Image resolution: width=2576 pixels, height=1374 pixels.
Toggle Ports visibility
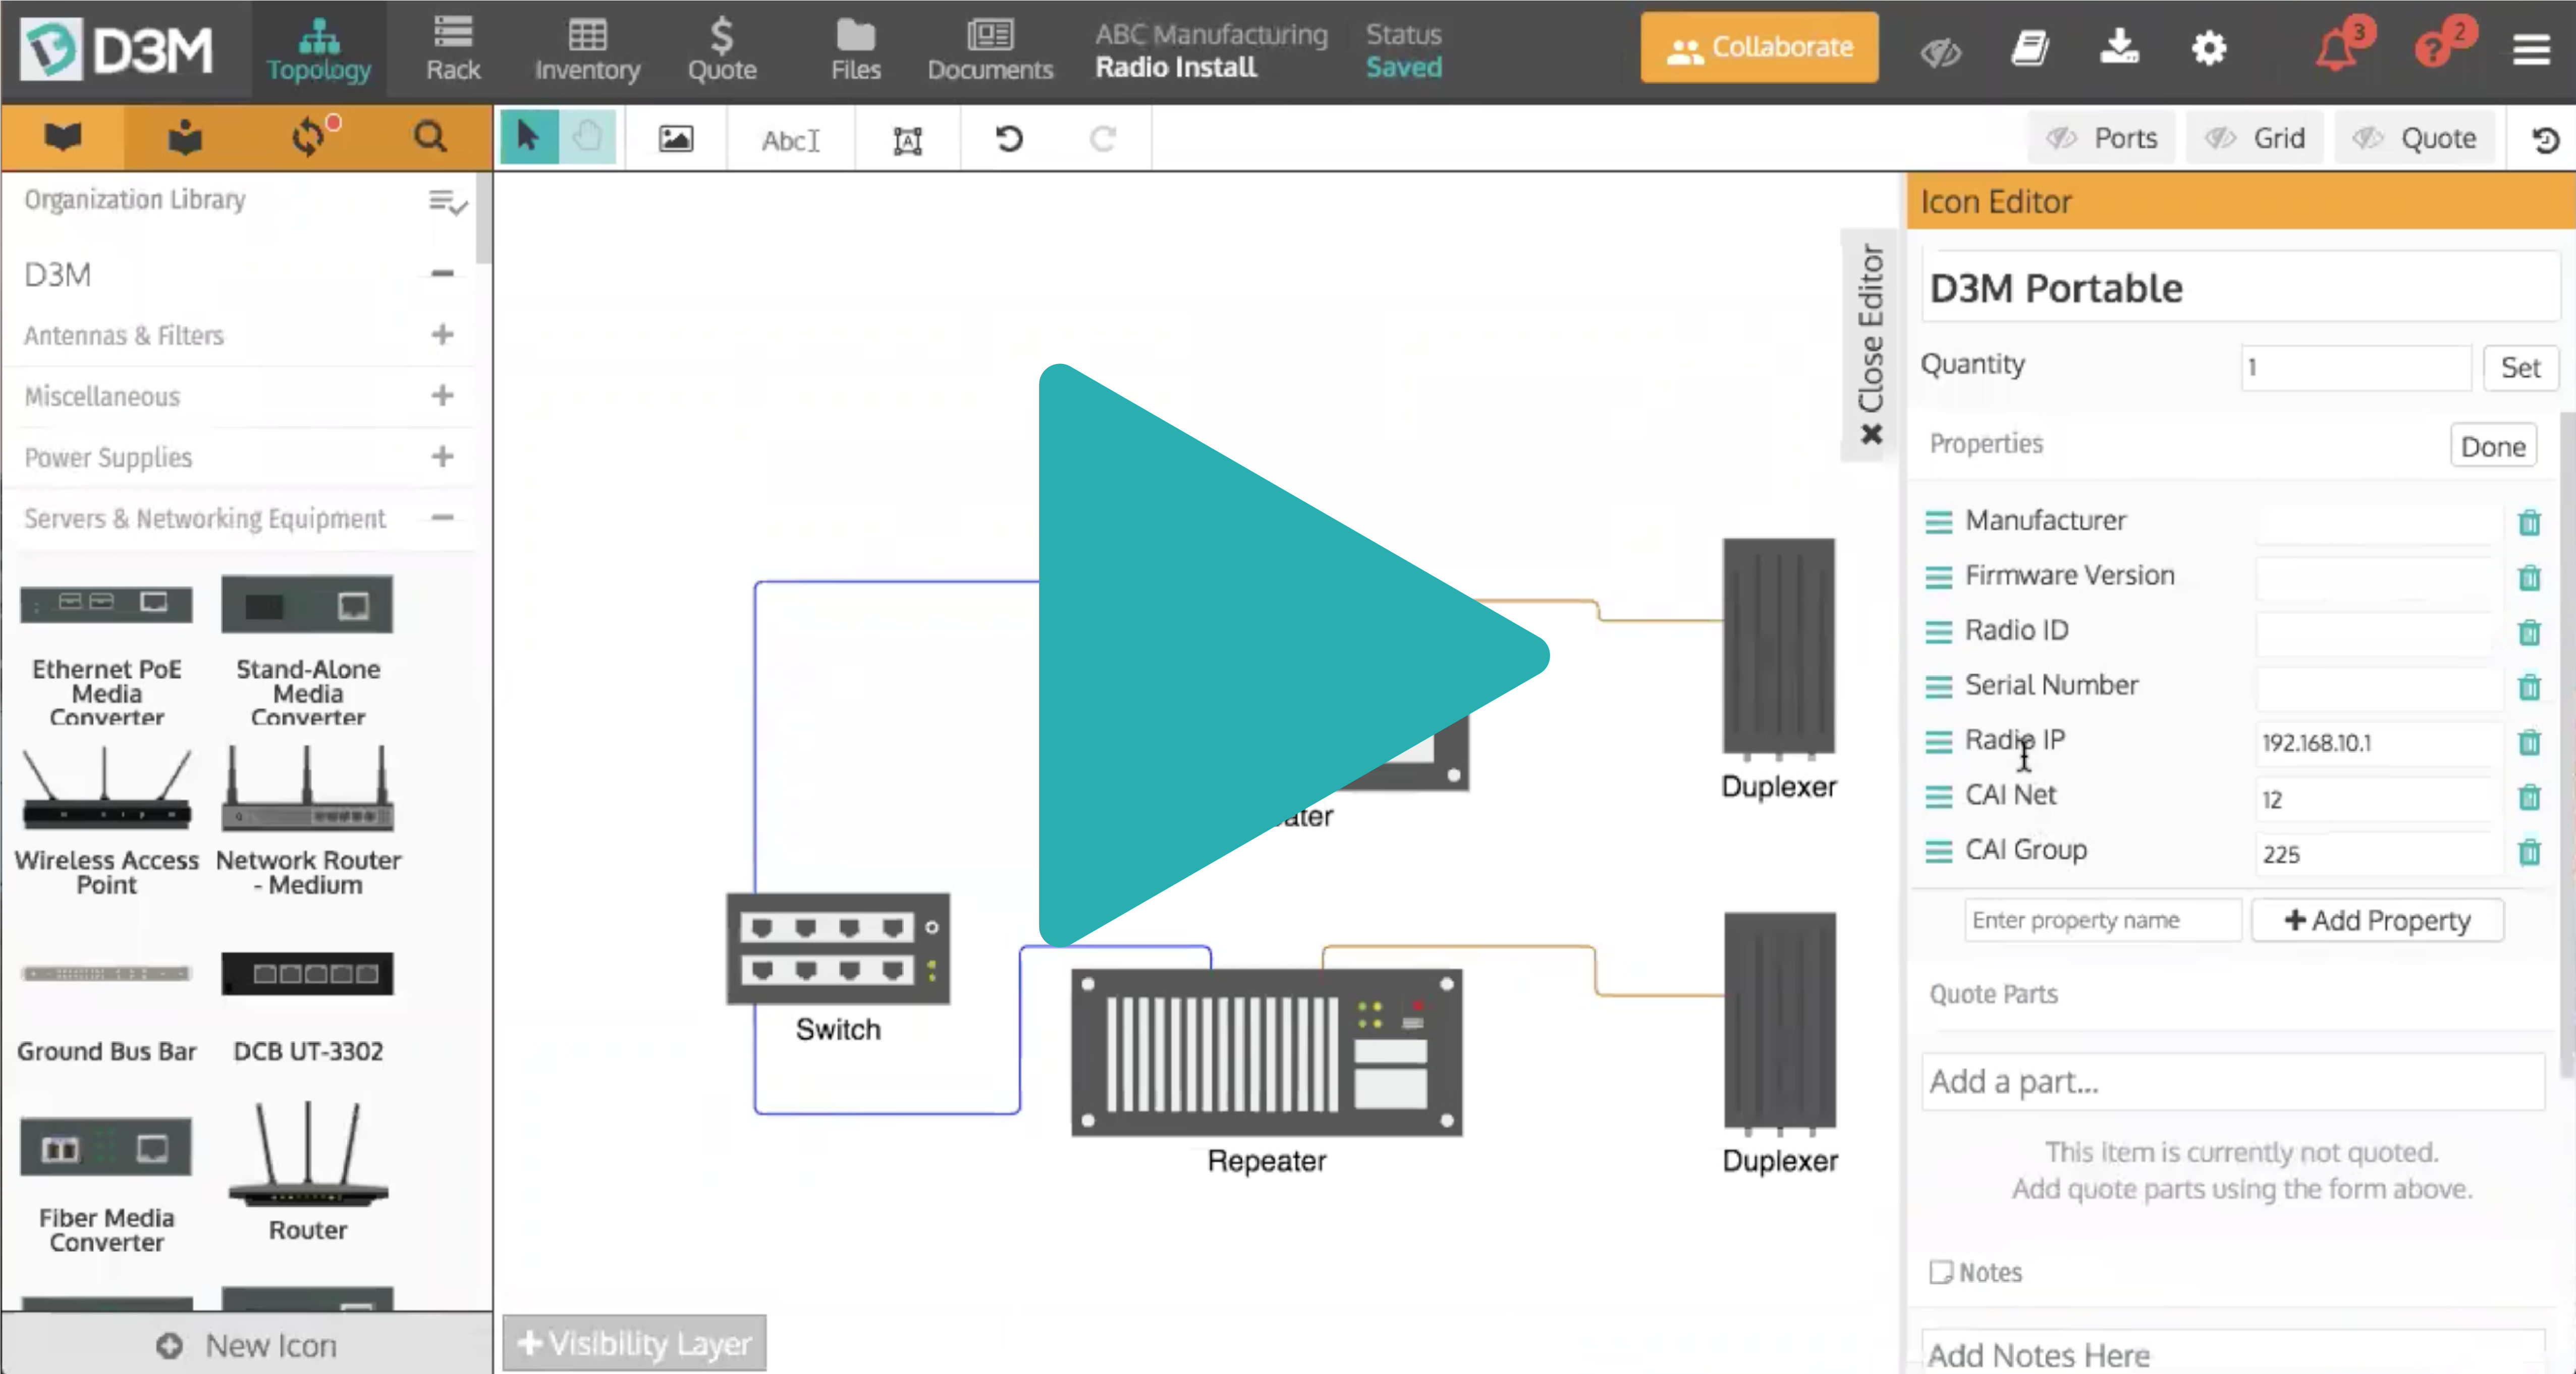[2101, 137]
